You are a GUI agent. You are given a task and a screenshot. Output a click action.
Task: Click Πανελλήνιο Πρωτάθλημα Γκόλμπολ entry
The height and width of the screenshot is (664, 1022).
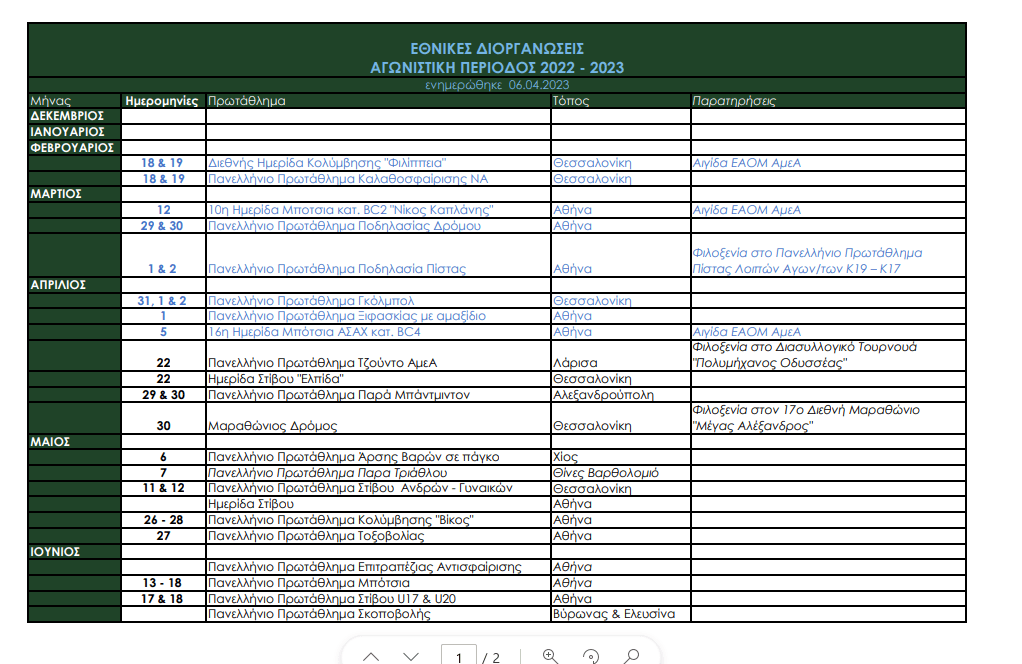point(310,300)
